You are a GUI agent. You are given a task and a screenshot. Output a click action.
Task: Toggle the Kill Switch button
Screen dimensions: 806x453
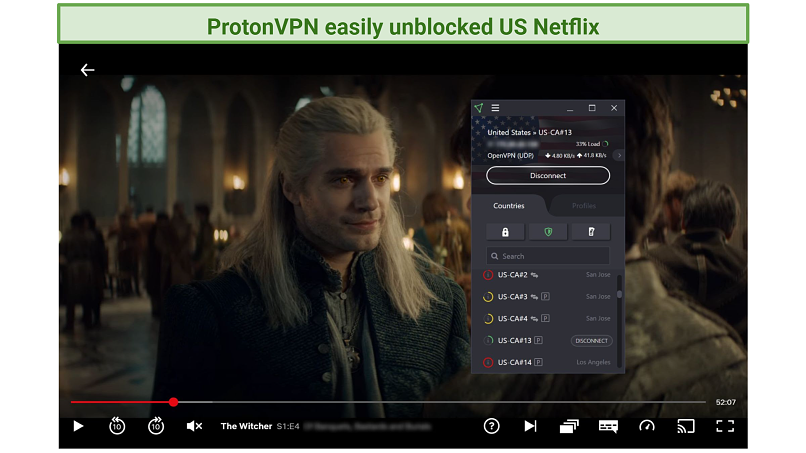(x=591, y=232)
